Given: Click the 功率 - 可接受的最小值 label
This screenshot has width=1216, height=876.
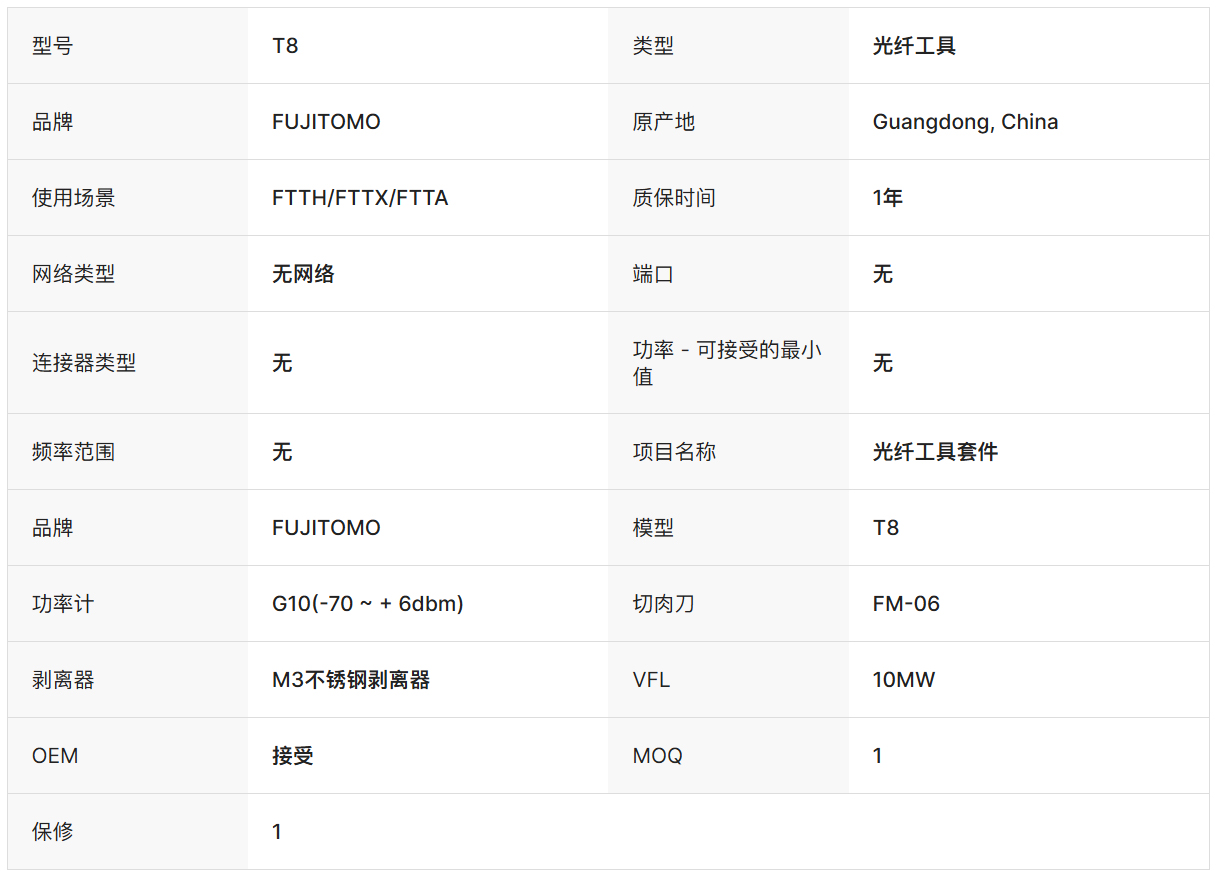Looking at the screenshot, I should pyautogui.click(x=727, y=363).
